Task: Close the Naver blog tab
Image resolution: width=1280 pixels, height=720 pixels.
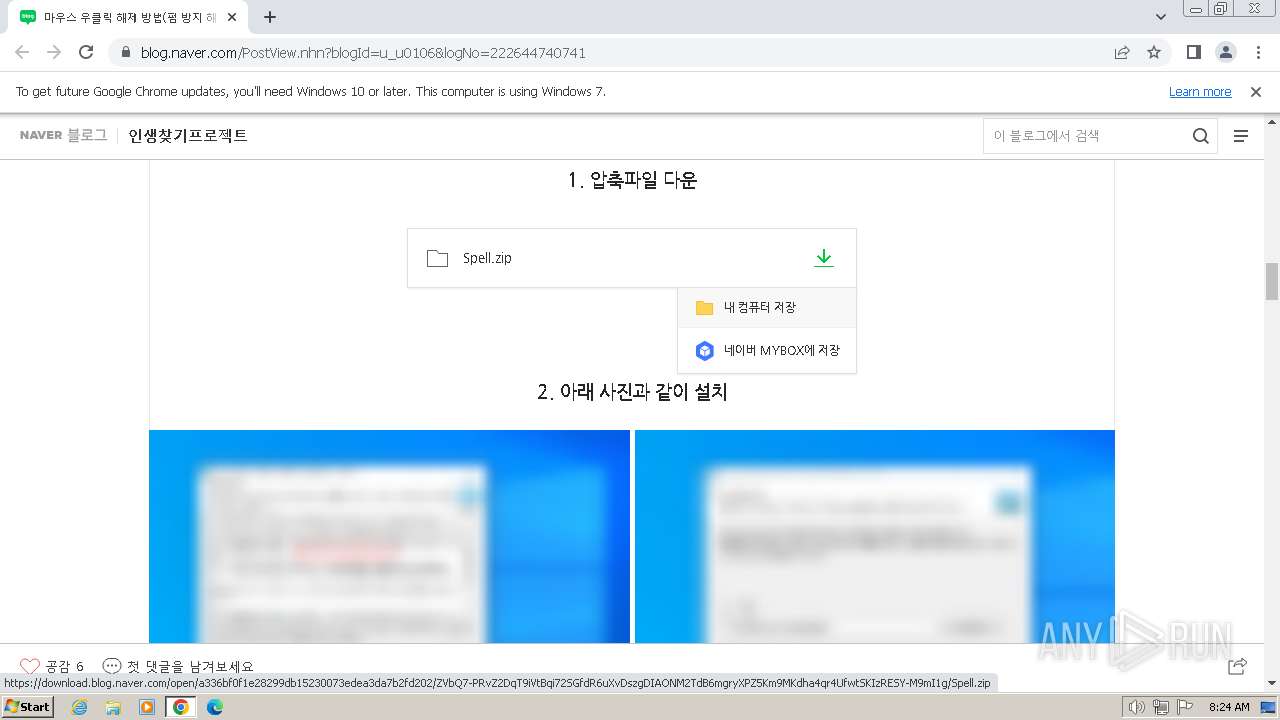Action: (x=233, y=17)
